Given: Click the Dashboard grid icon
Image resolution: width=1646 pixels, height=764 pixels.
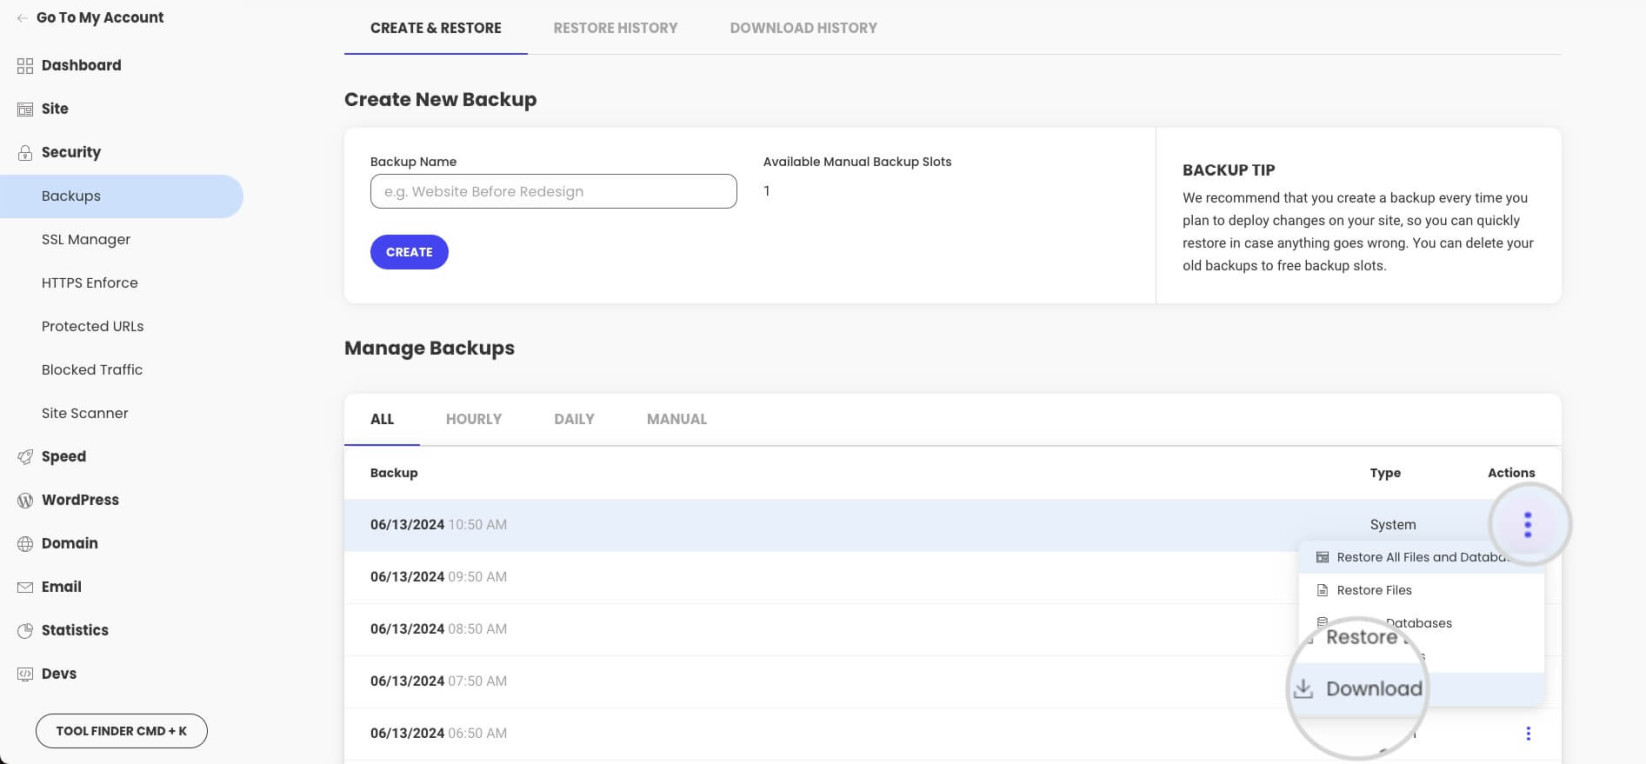Looking at the screenshot, I should point(25,66).
